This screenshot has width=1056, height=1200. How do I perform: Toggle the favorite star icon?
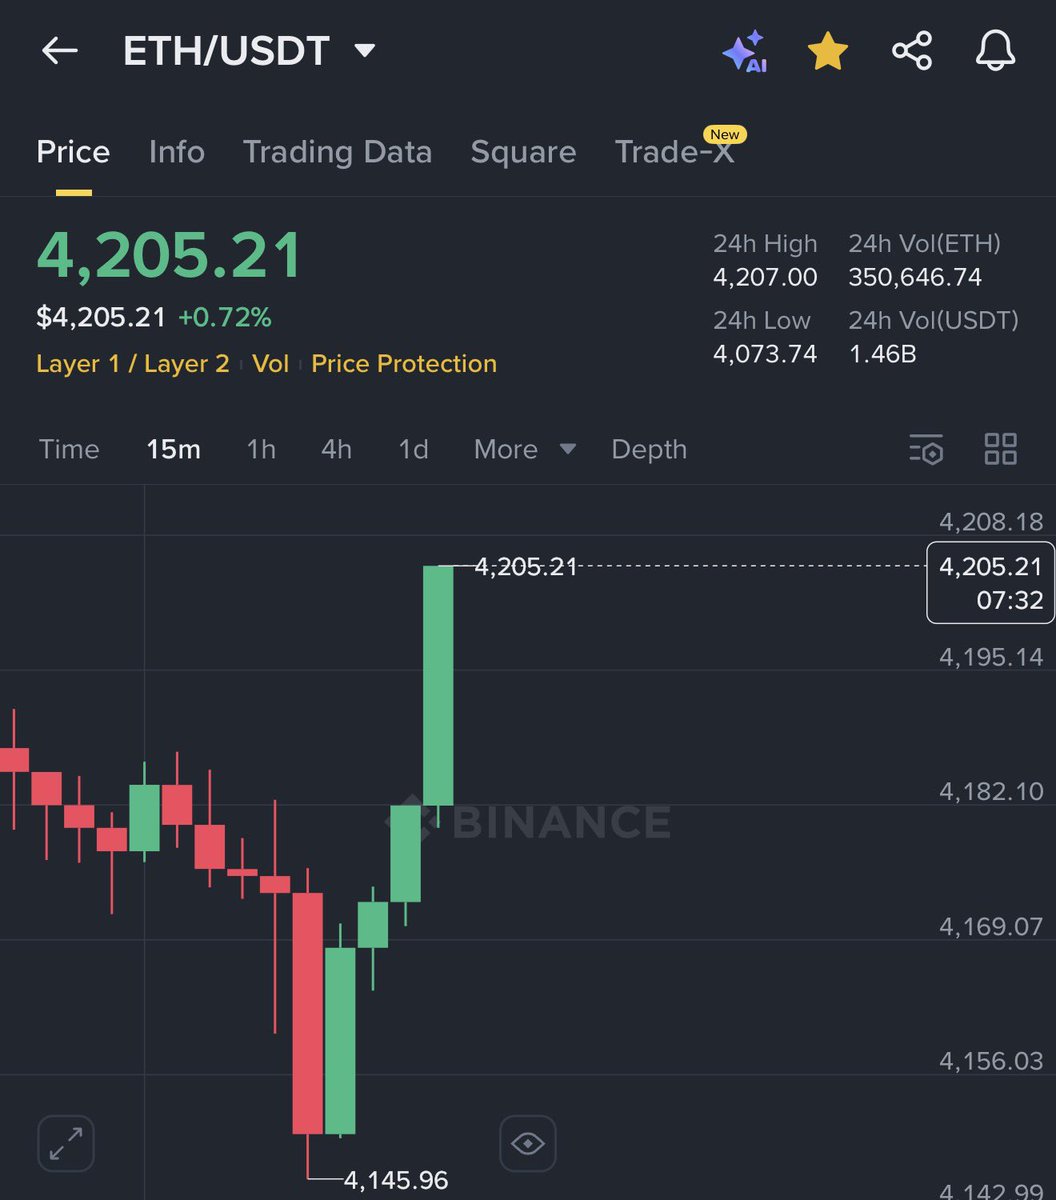tap(828, 51)
